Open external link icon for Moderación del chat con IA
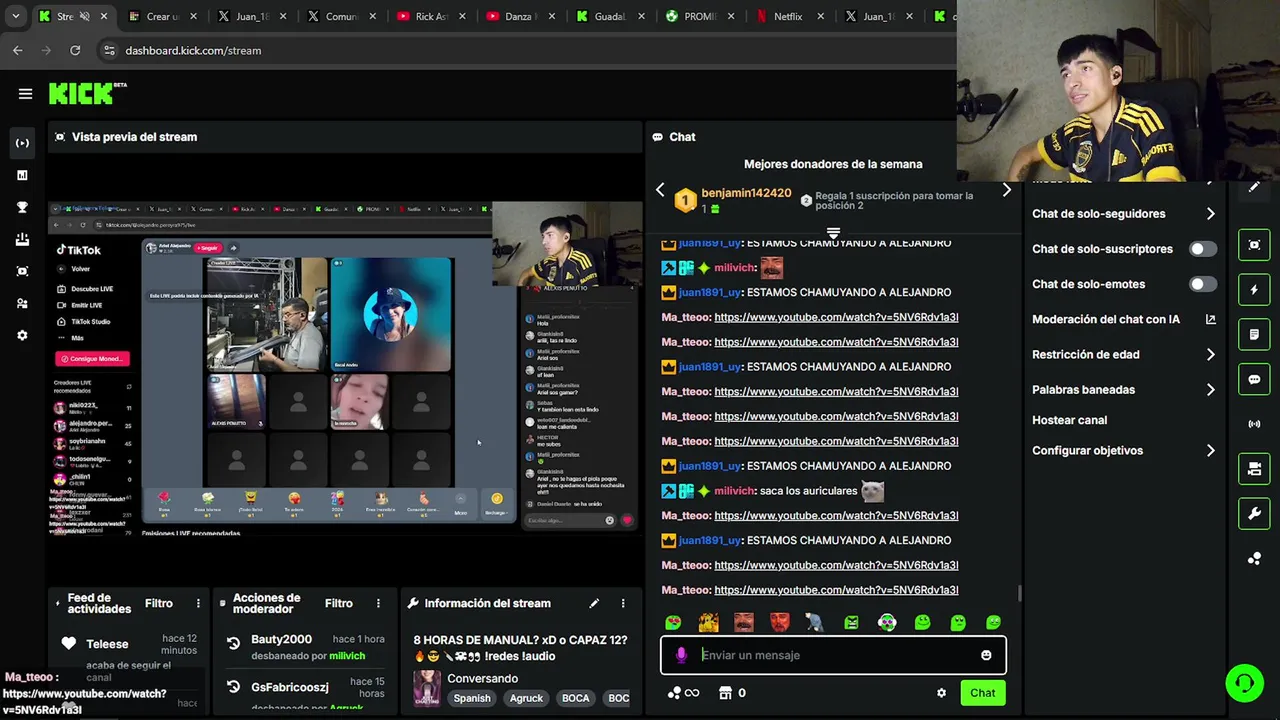 (1211, 319)
